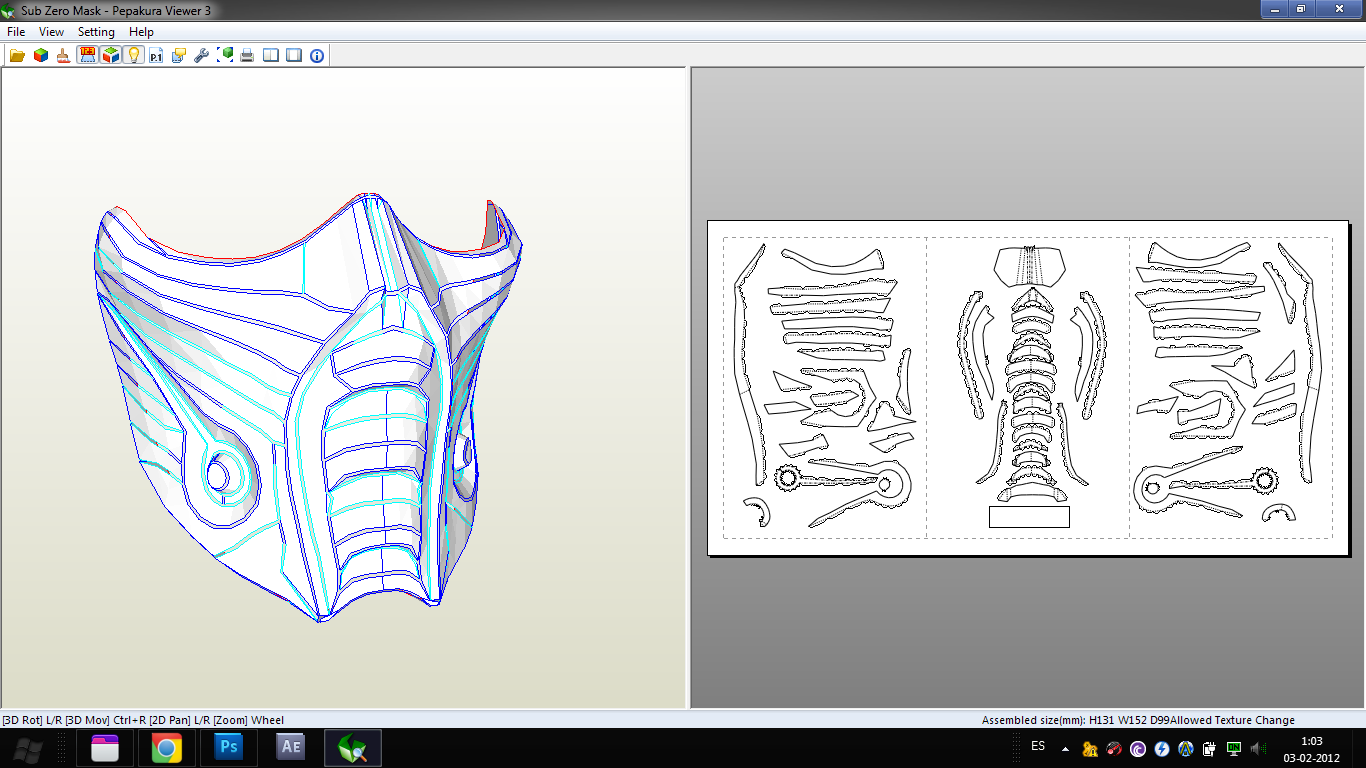
Task: Click the power plug battery tray icon
Action: pyautogui.click(x=1209, y=748)
